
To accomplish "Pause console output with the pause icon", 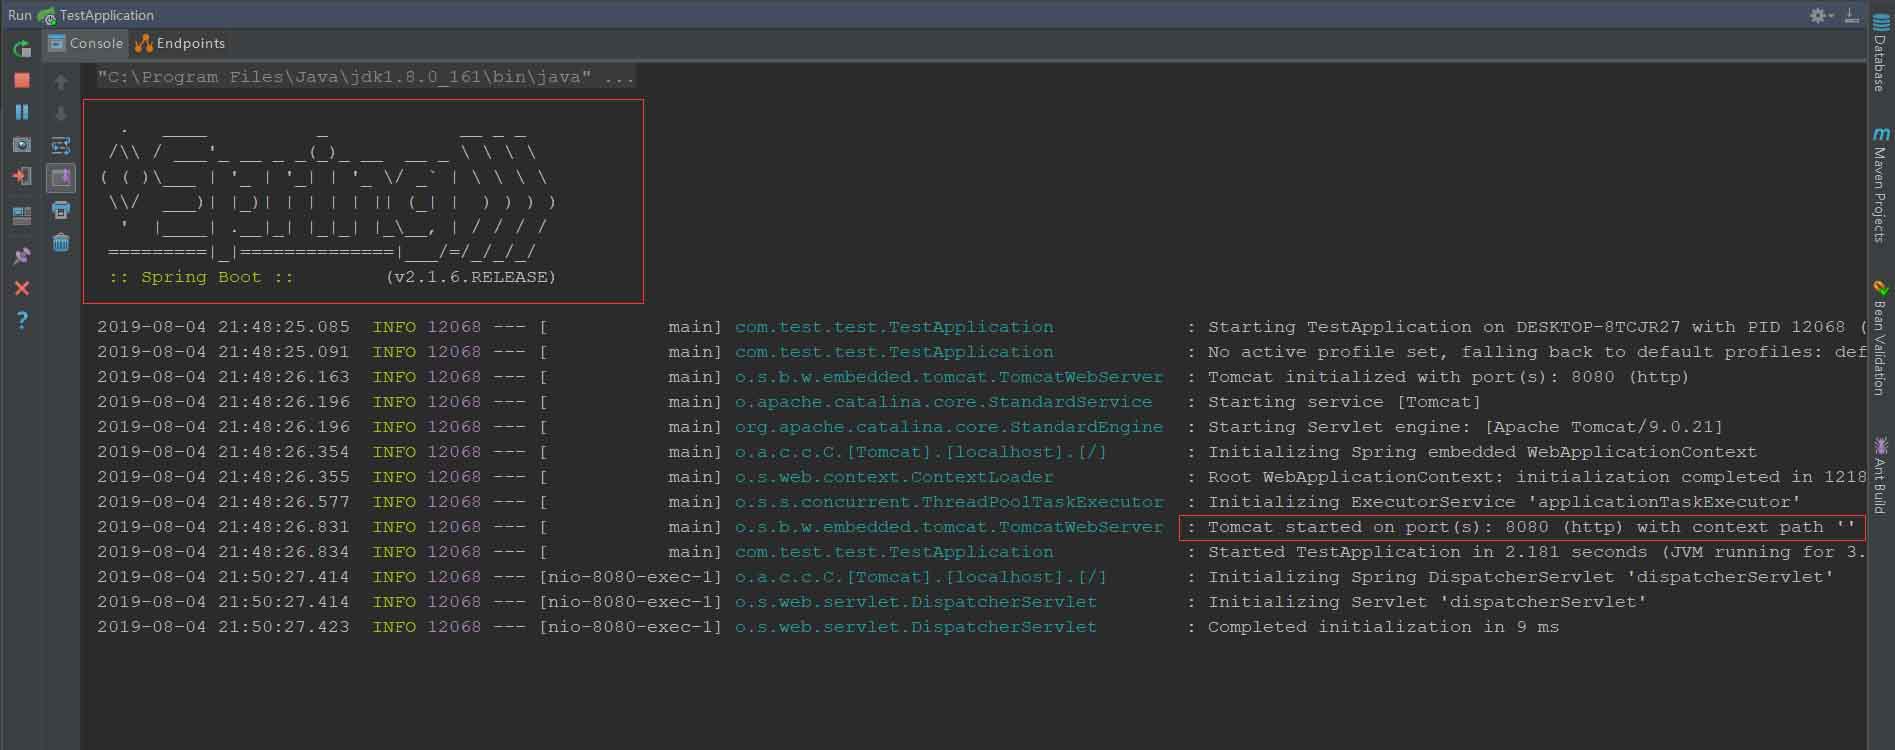I will point(22,112).
